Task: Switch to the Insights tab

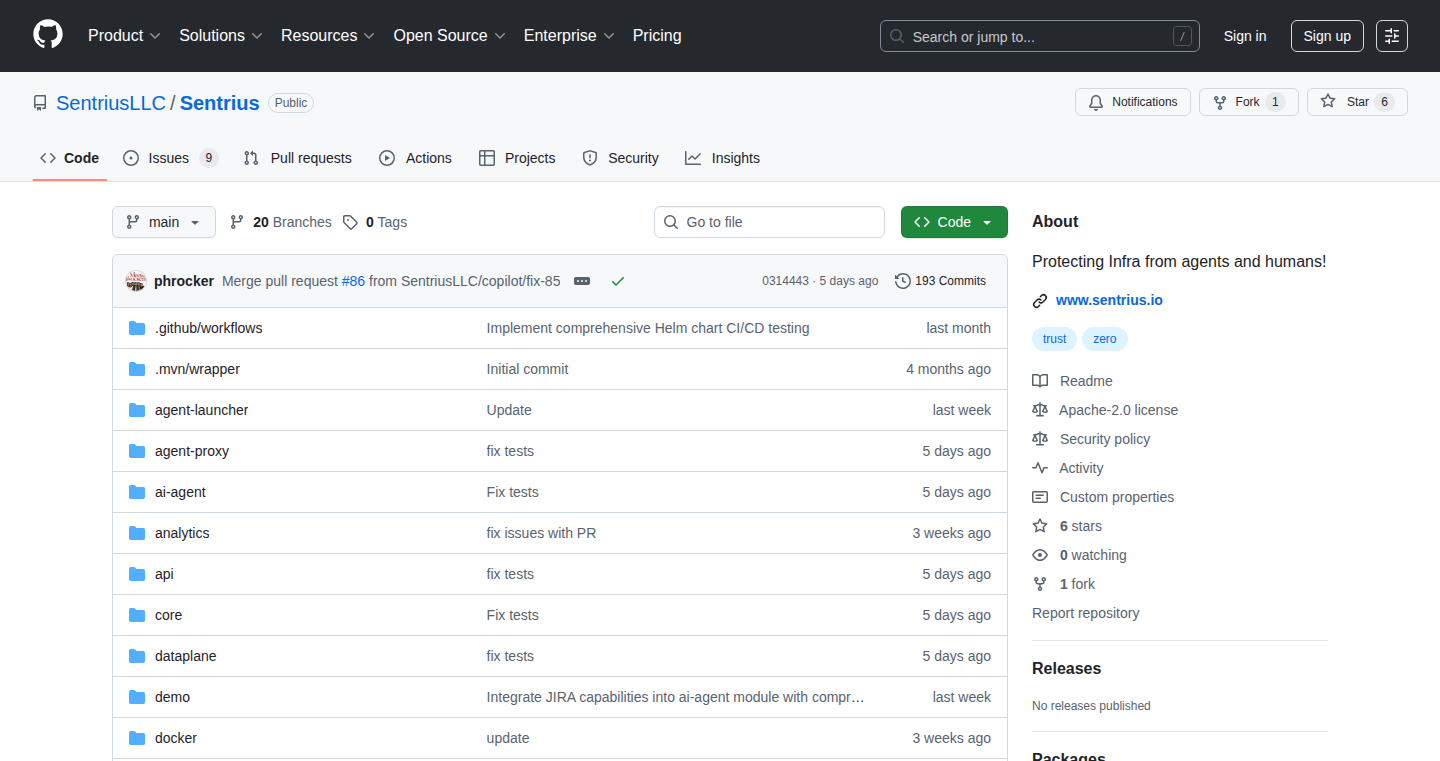Action: click(722, 158)
